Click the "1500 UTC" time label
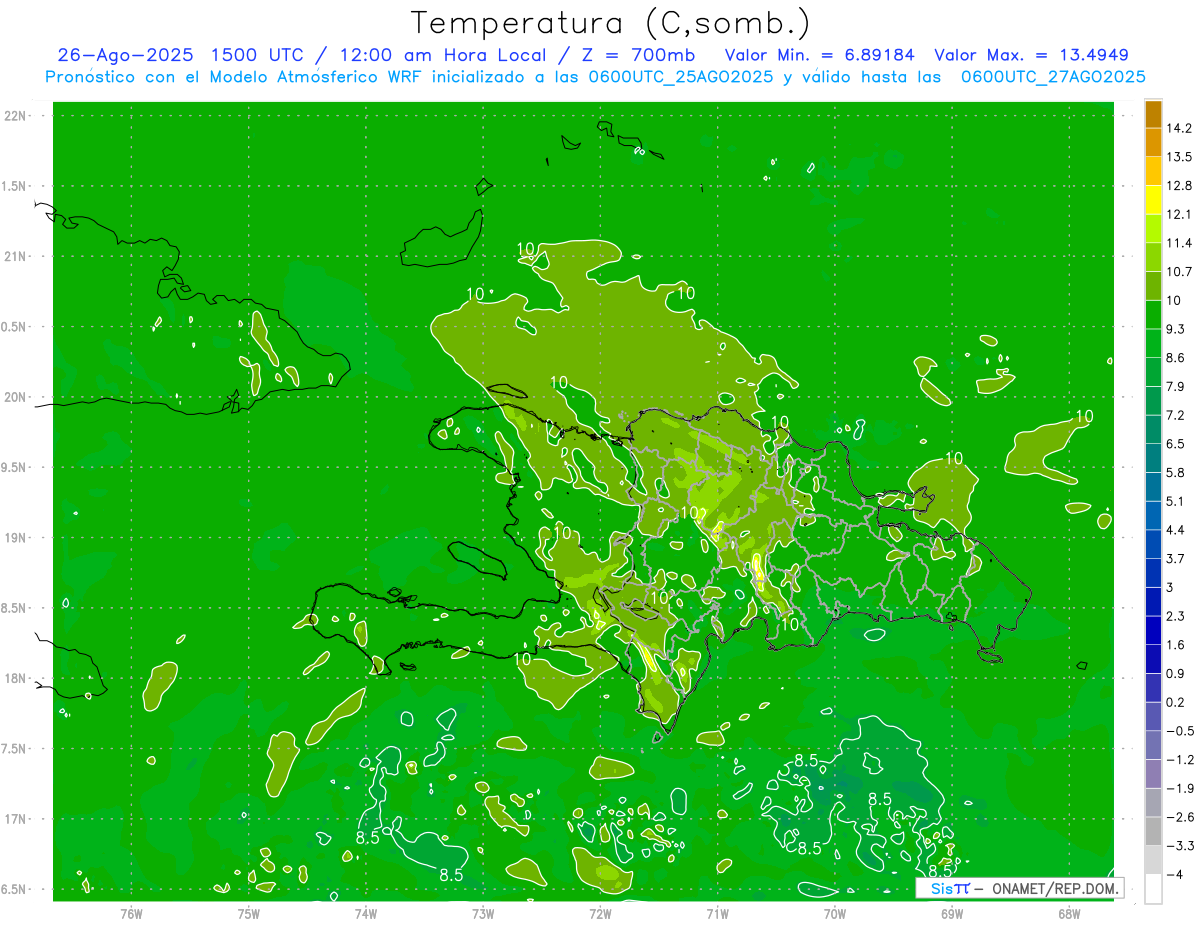Screen dimensions: 1200x927 point(257,55)
